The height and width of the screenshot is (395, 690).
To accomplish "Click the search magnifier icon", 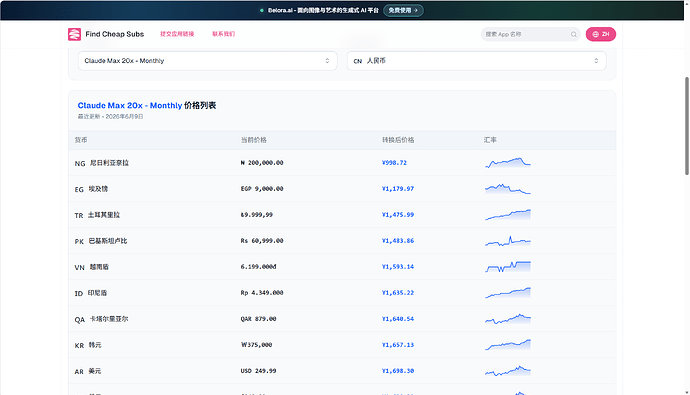I will pos(574,34).
